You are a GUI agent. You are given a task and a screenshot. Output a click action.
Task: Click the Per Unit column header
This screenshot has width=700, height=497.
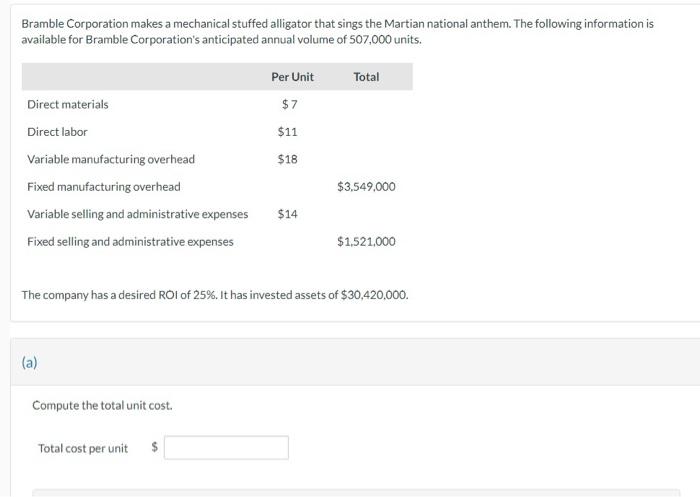[x=292, y=77]
